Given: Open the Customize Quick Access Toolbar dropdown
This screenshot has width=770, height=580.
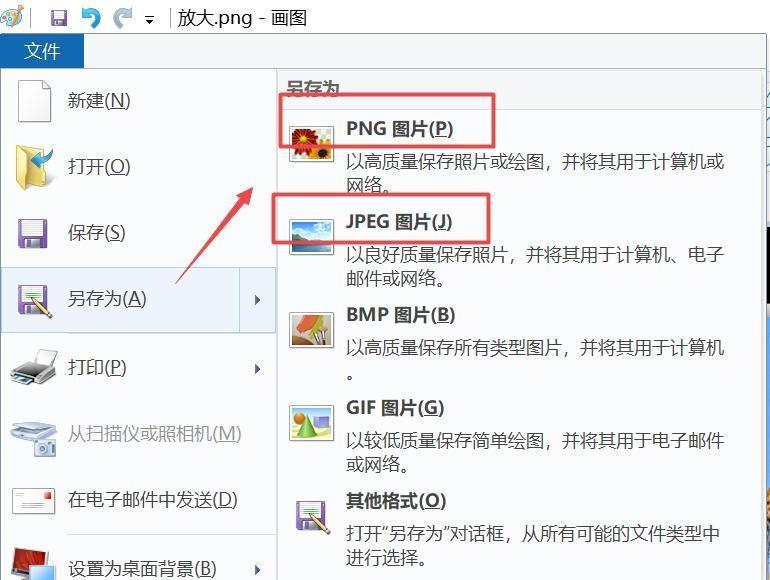Looking at the screenshot, I should (x=149, y=20).
